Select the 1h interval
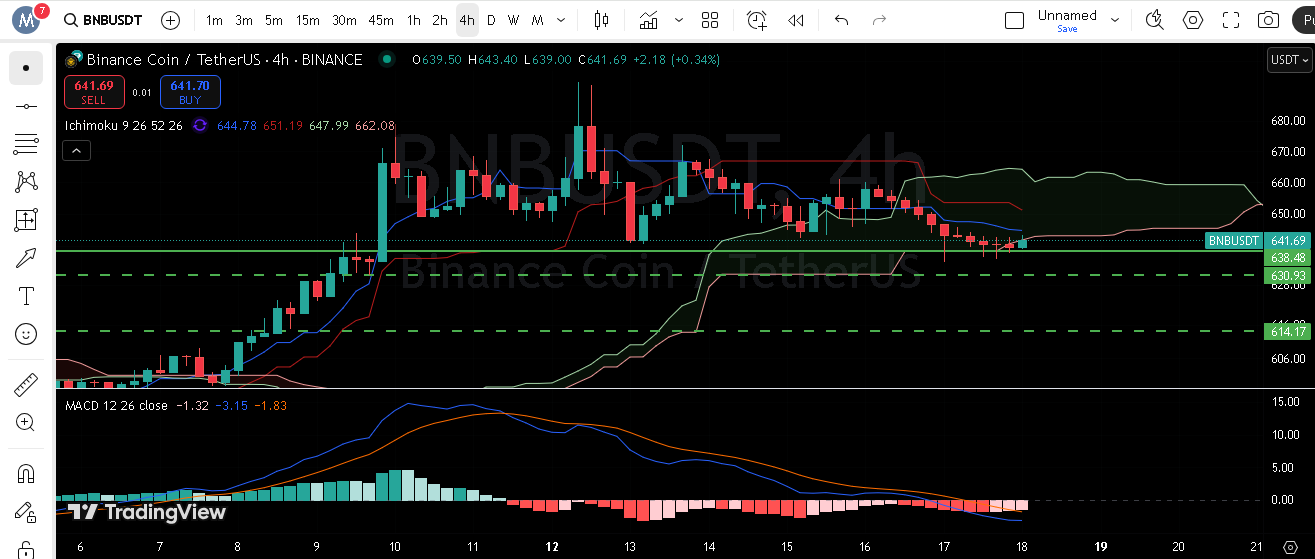The width and height of the screenshot is (1315, 559). click(414, 20)
